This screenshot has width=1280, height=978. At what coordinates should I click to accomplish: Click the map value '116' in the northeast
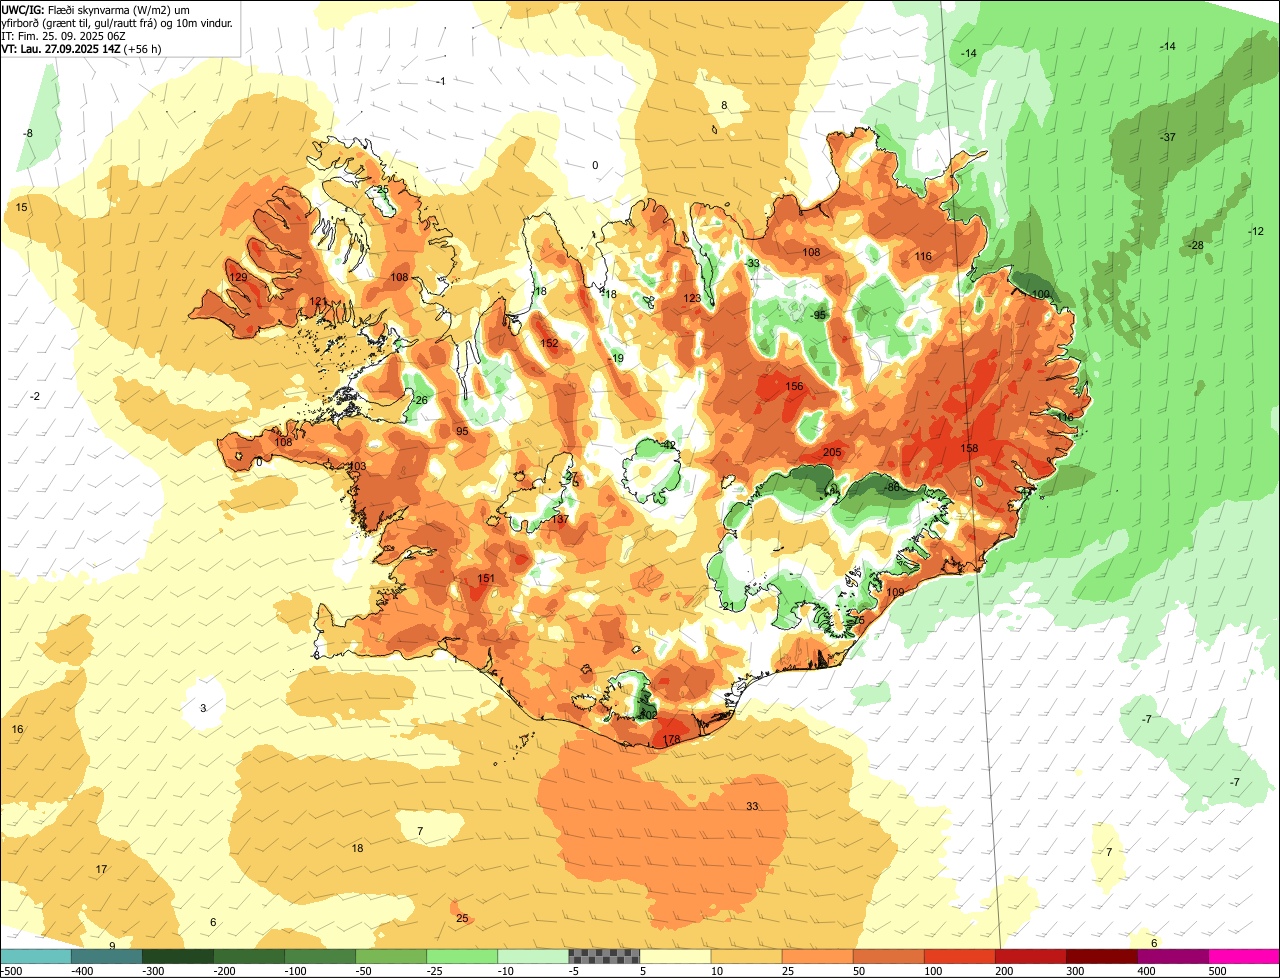pyautogui.click(x=923, y=257)
